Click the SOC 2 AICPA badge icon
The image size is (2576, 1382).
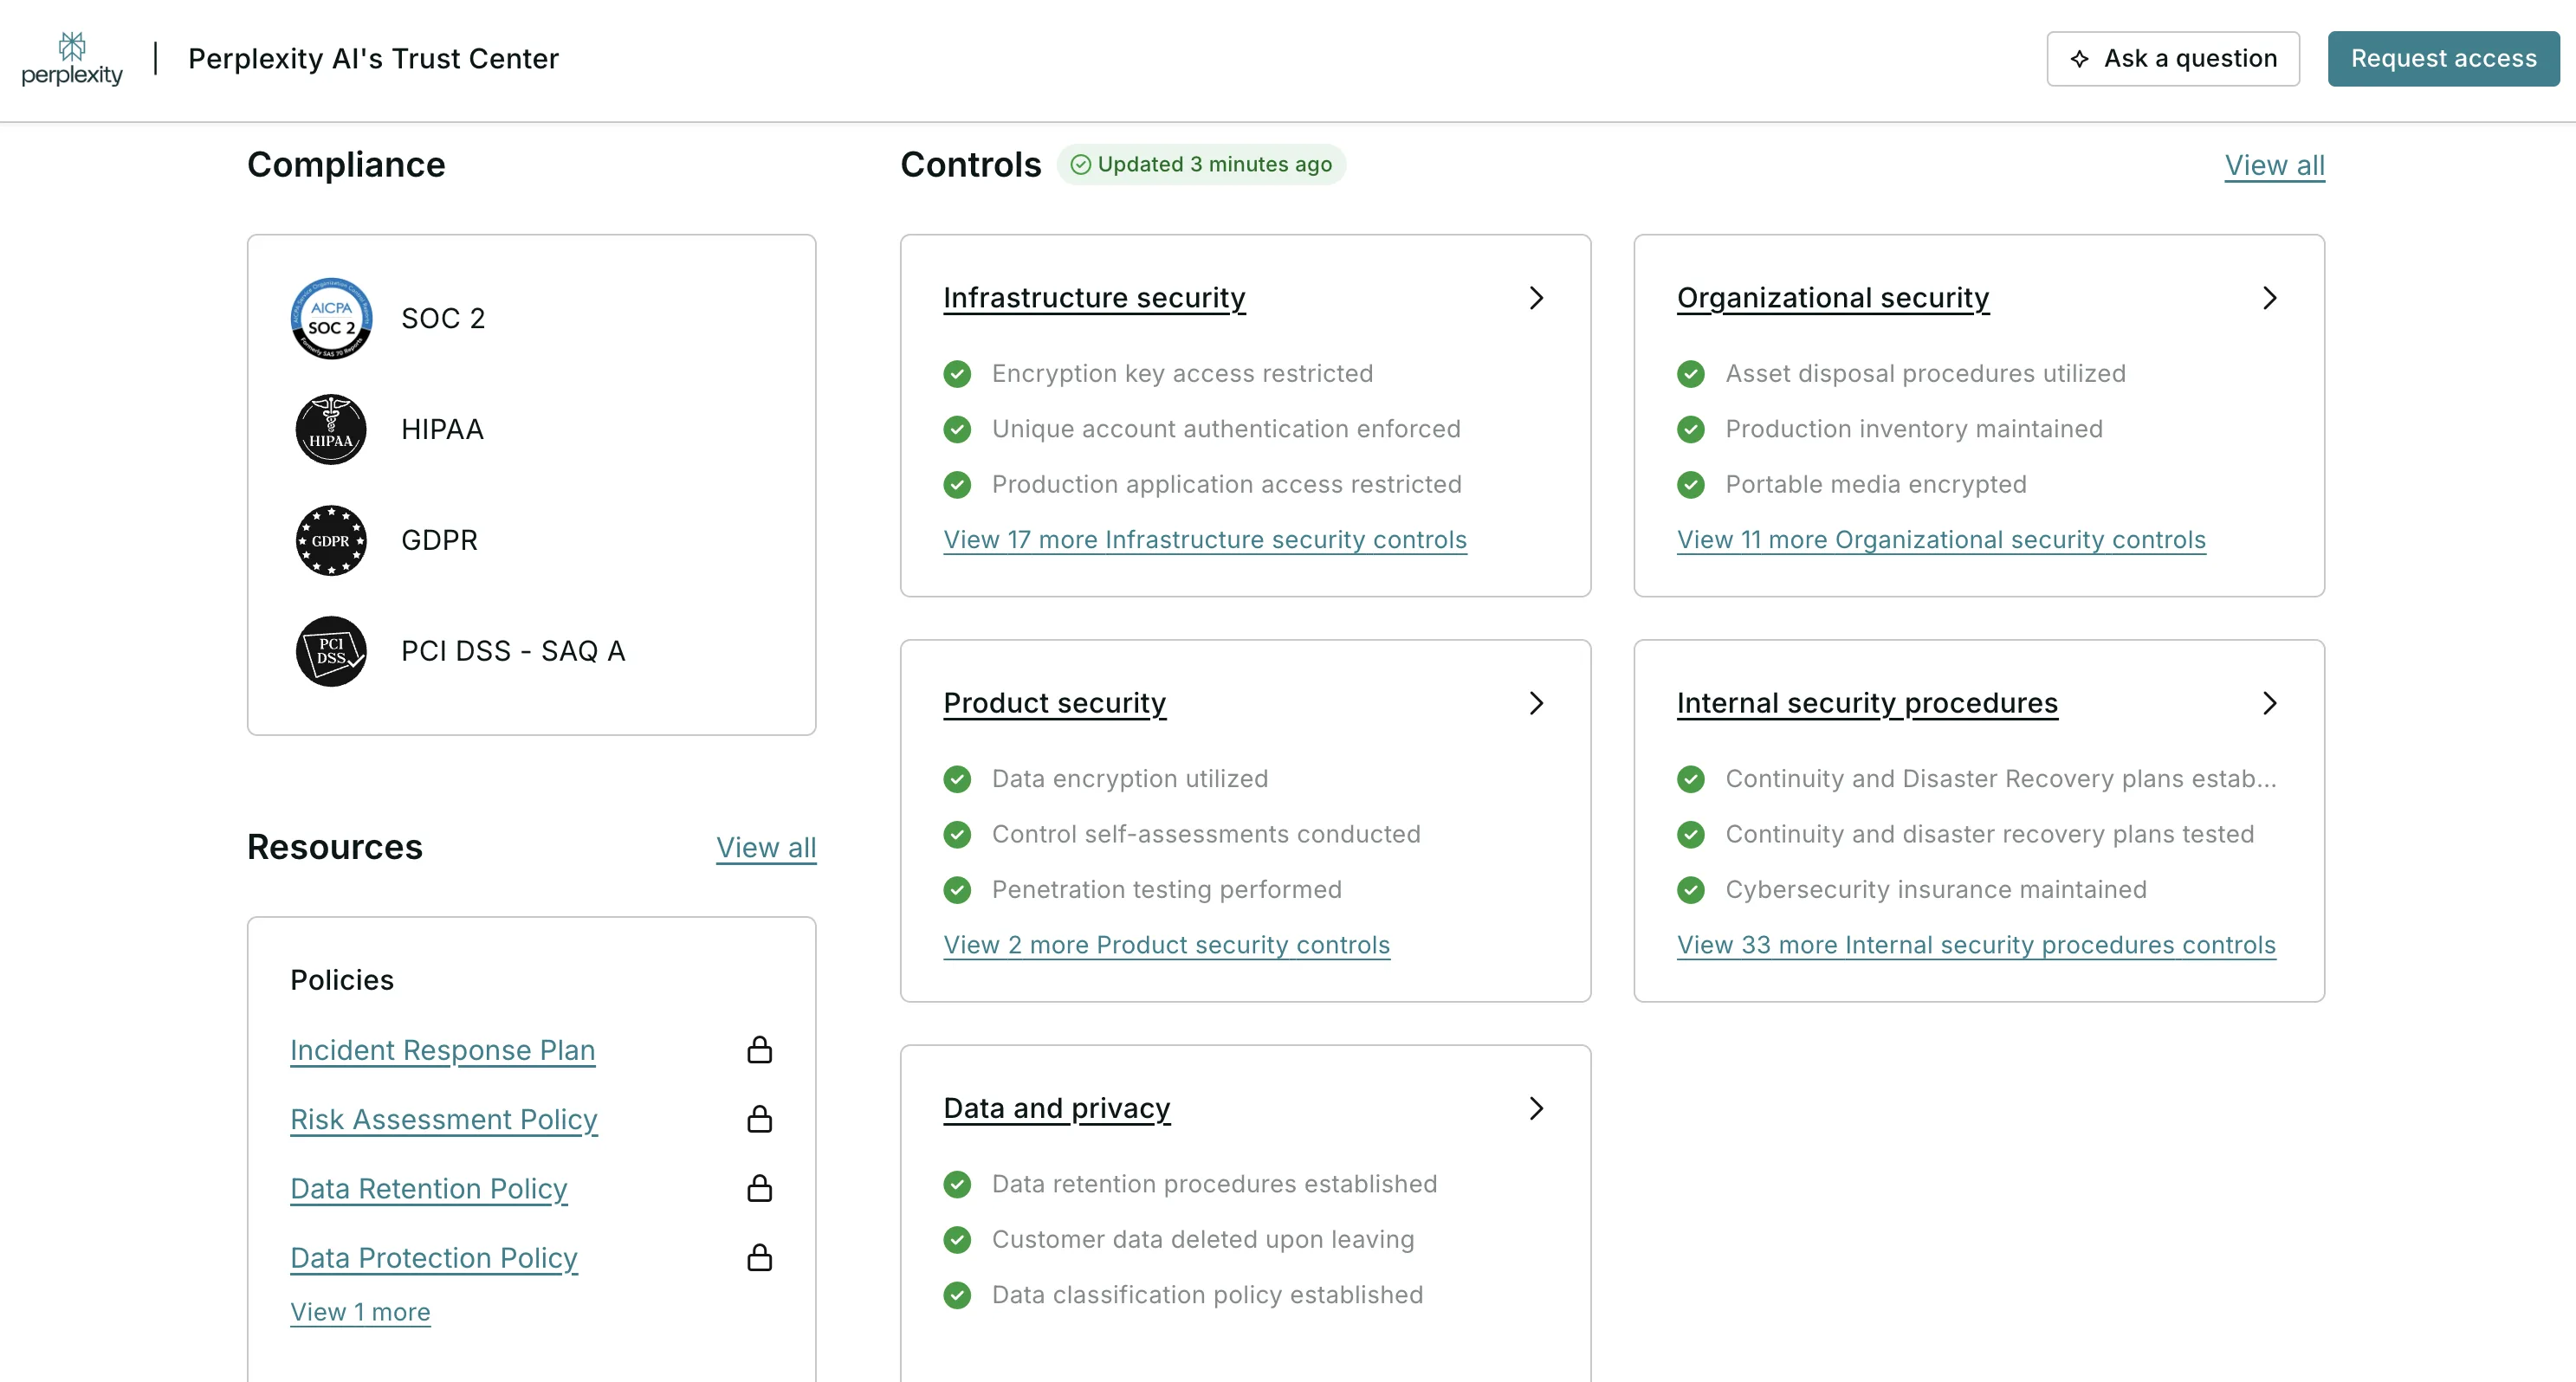coord(331,318)
